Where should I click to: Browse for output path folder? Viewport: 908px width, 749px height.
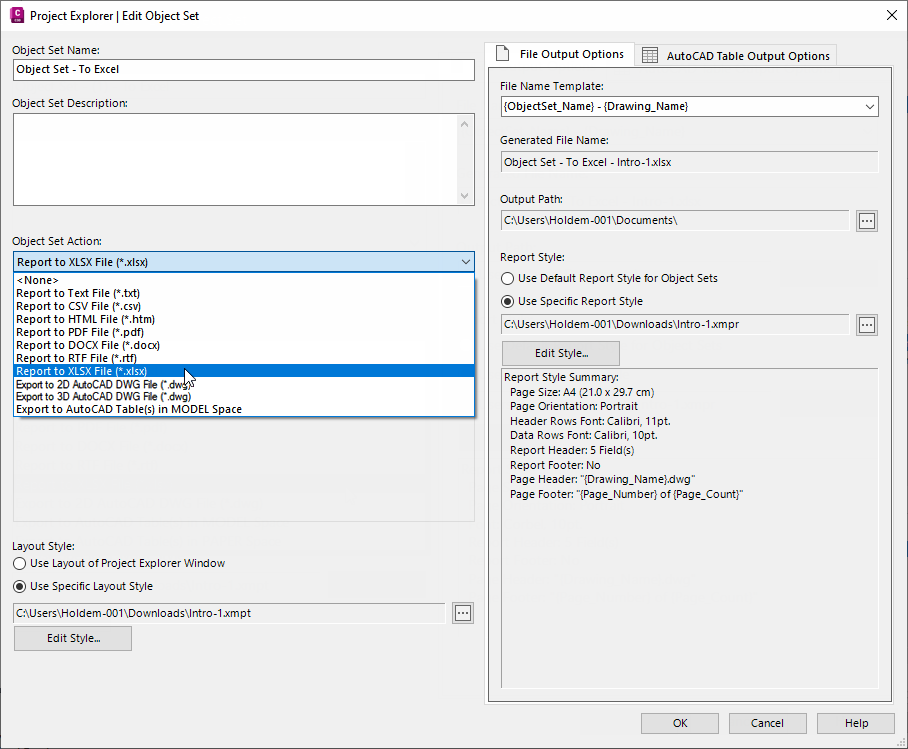(867, 220)
